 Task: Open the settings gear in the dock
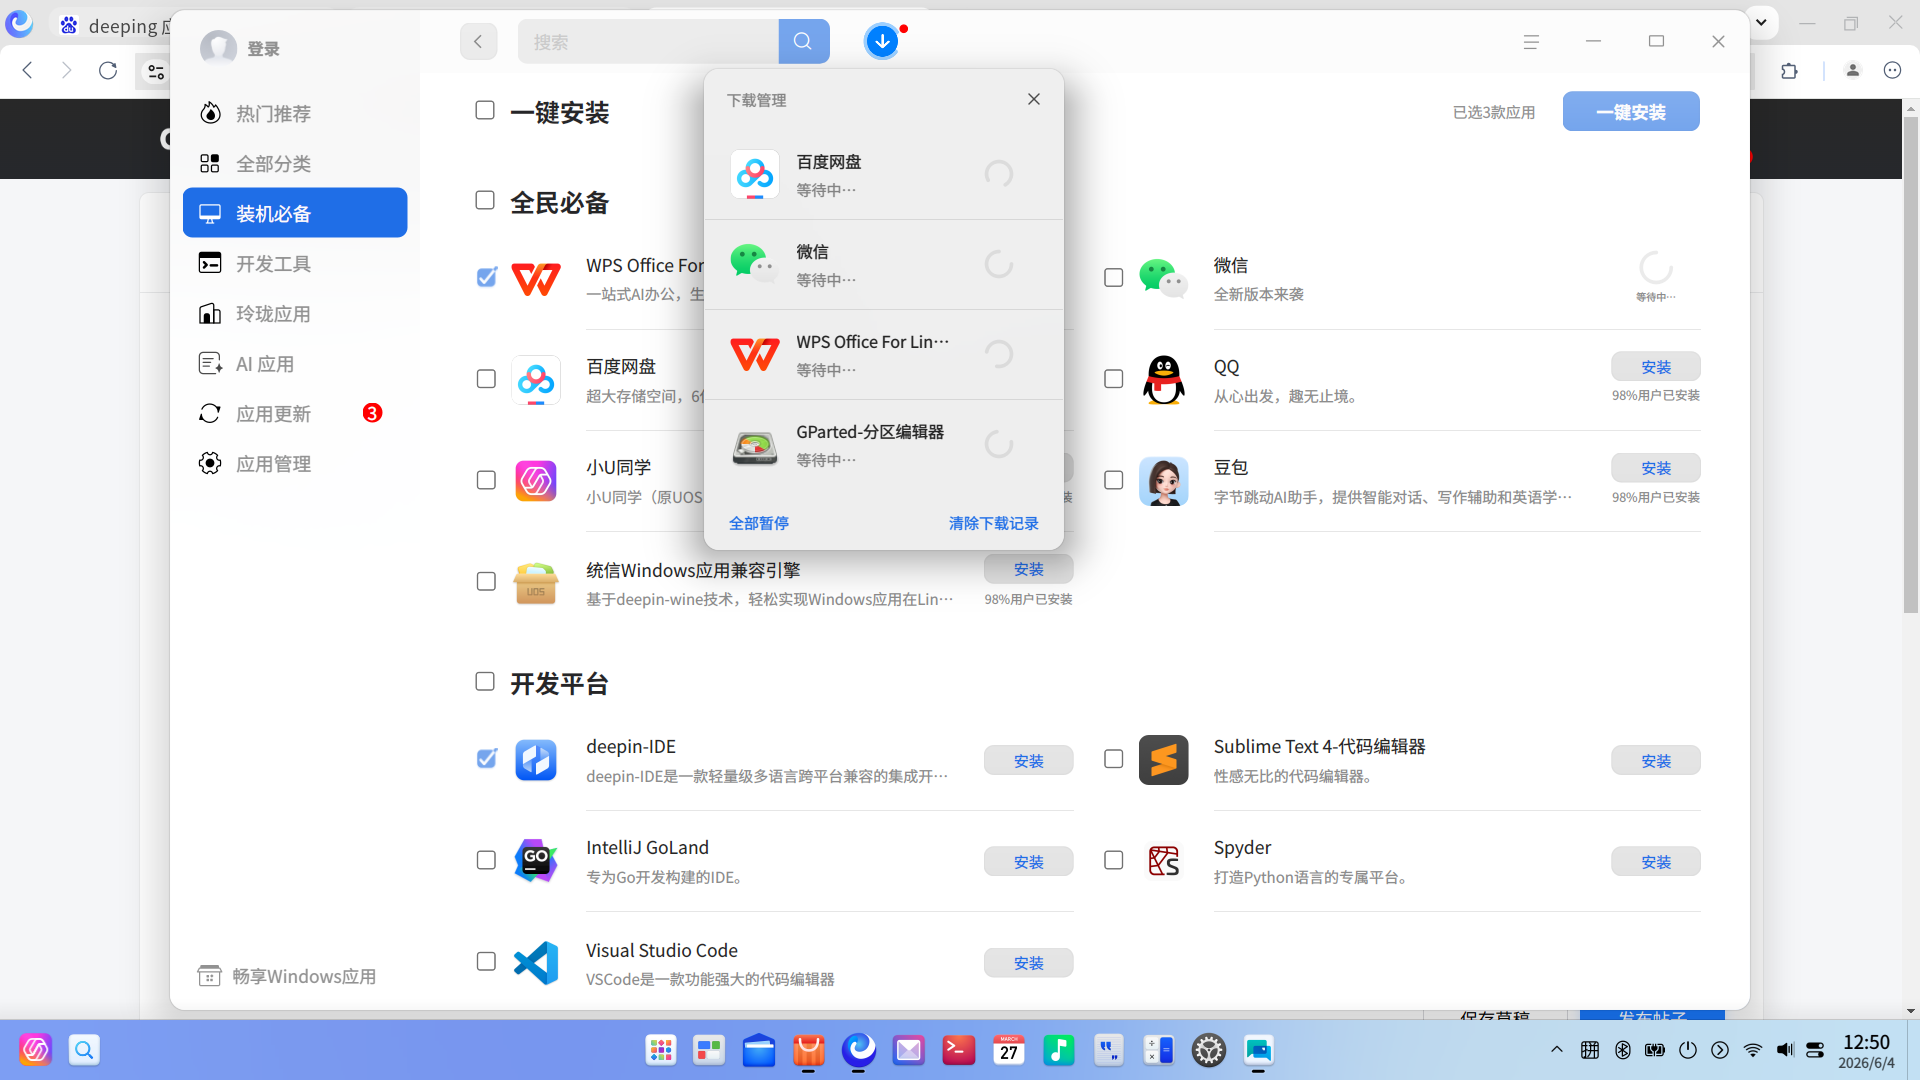pyautogui.click(x=1209, y=1050)
